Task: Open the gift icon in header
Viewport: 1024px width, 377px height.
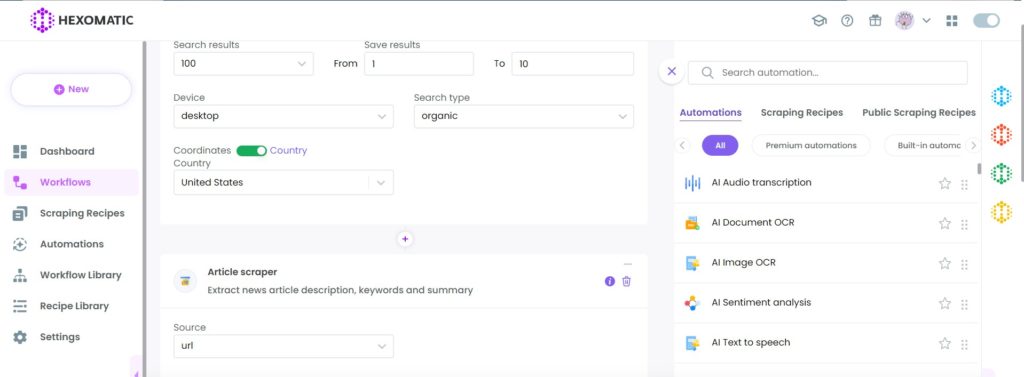Action: [x=875, y=20]
